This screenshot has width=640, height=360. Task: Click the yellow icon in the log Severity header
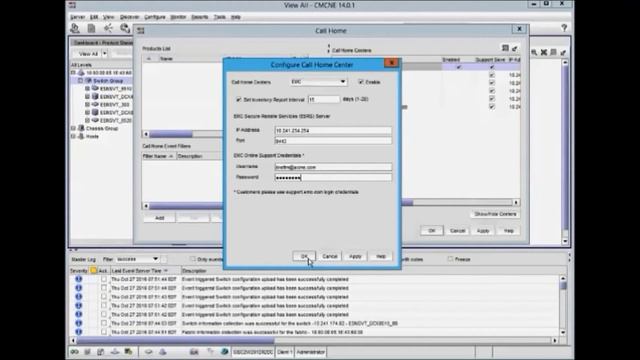[x=93, y=270]
